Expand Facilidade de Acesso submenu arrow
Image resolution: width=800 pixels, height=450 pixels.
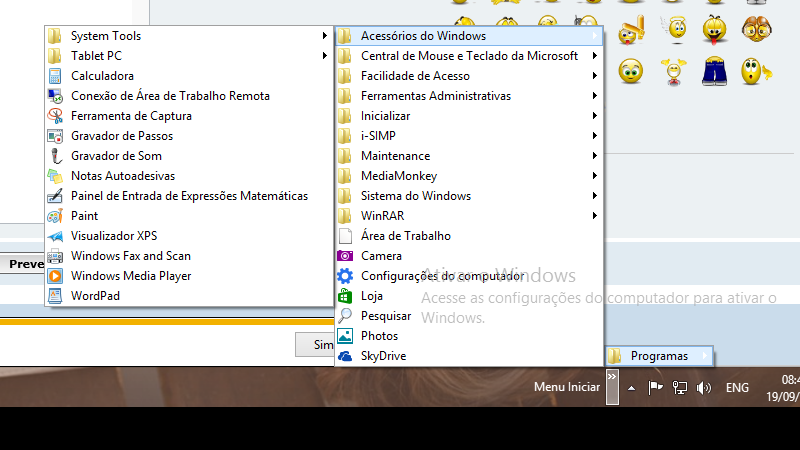(595, 76)
